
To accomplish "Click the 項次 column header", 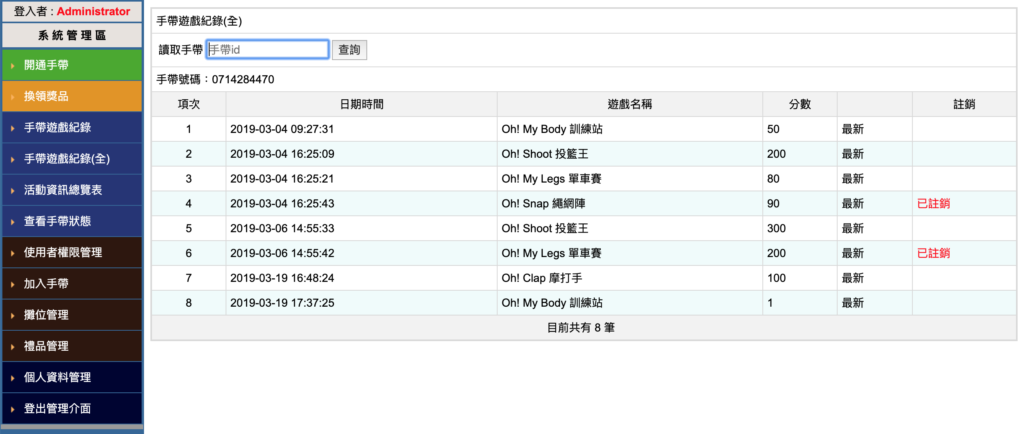I will [189, 104].
